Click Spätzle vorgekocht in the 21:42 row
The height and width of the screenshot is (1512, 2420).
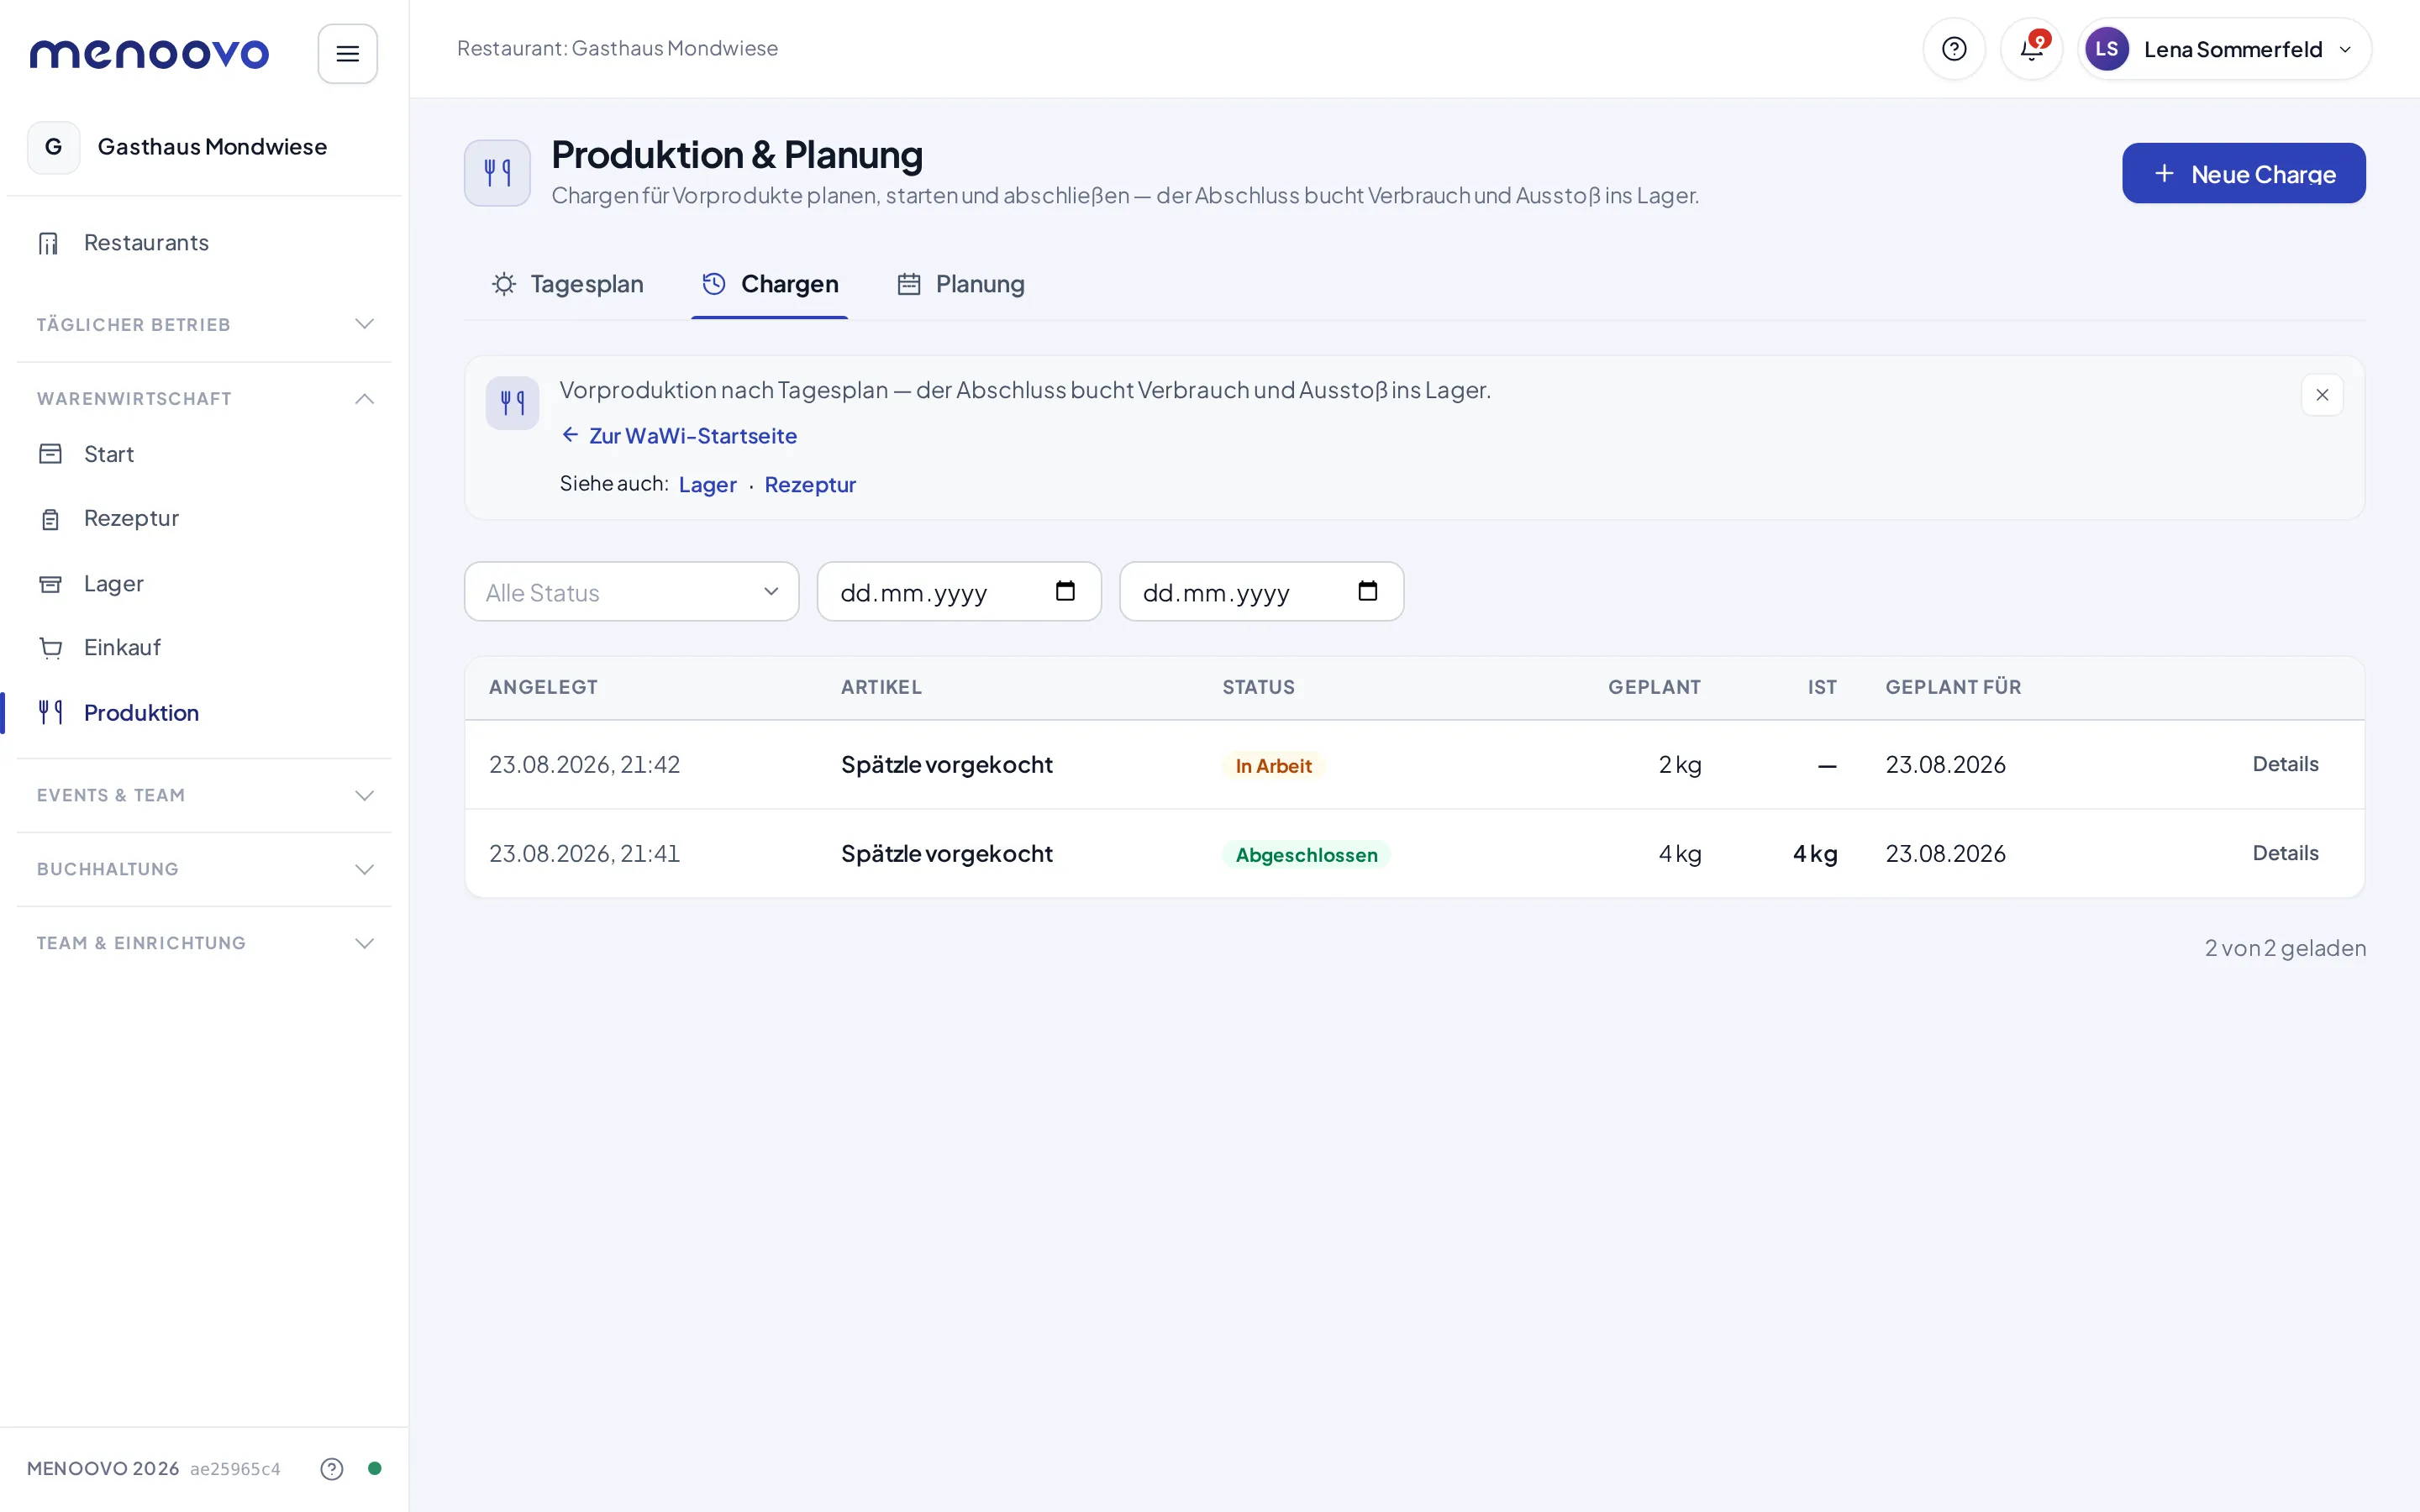pos(946,765)
